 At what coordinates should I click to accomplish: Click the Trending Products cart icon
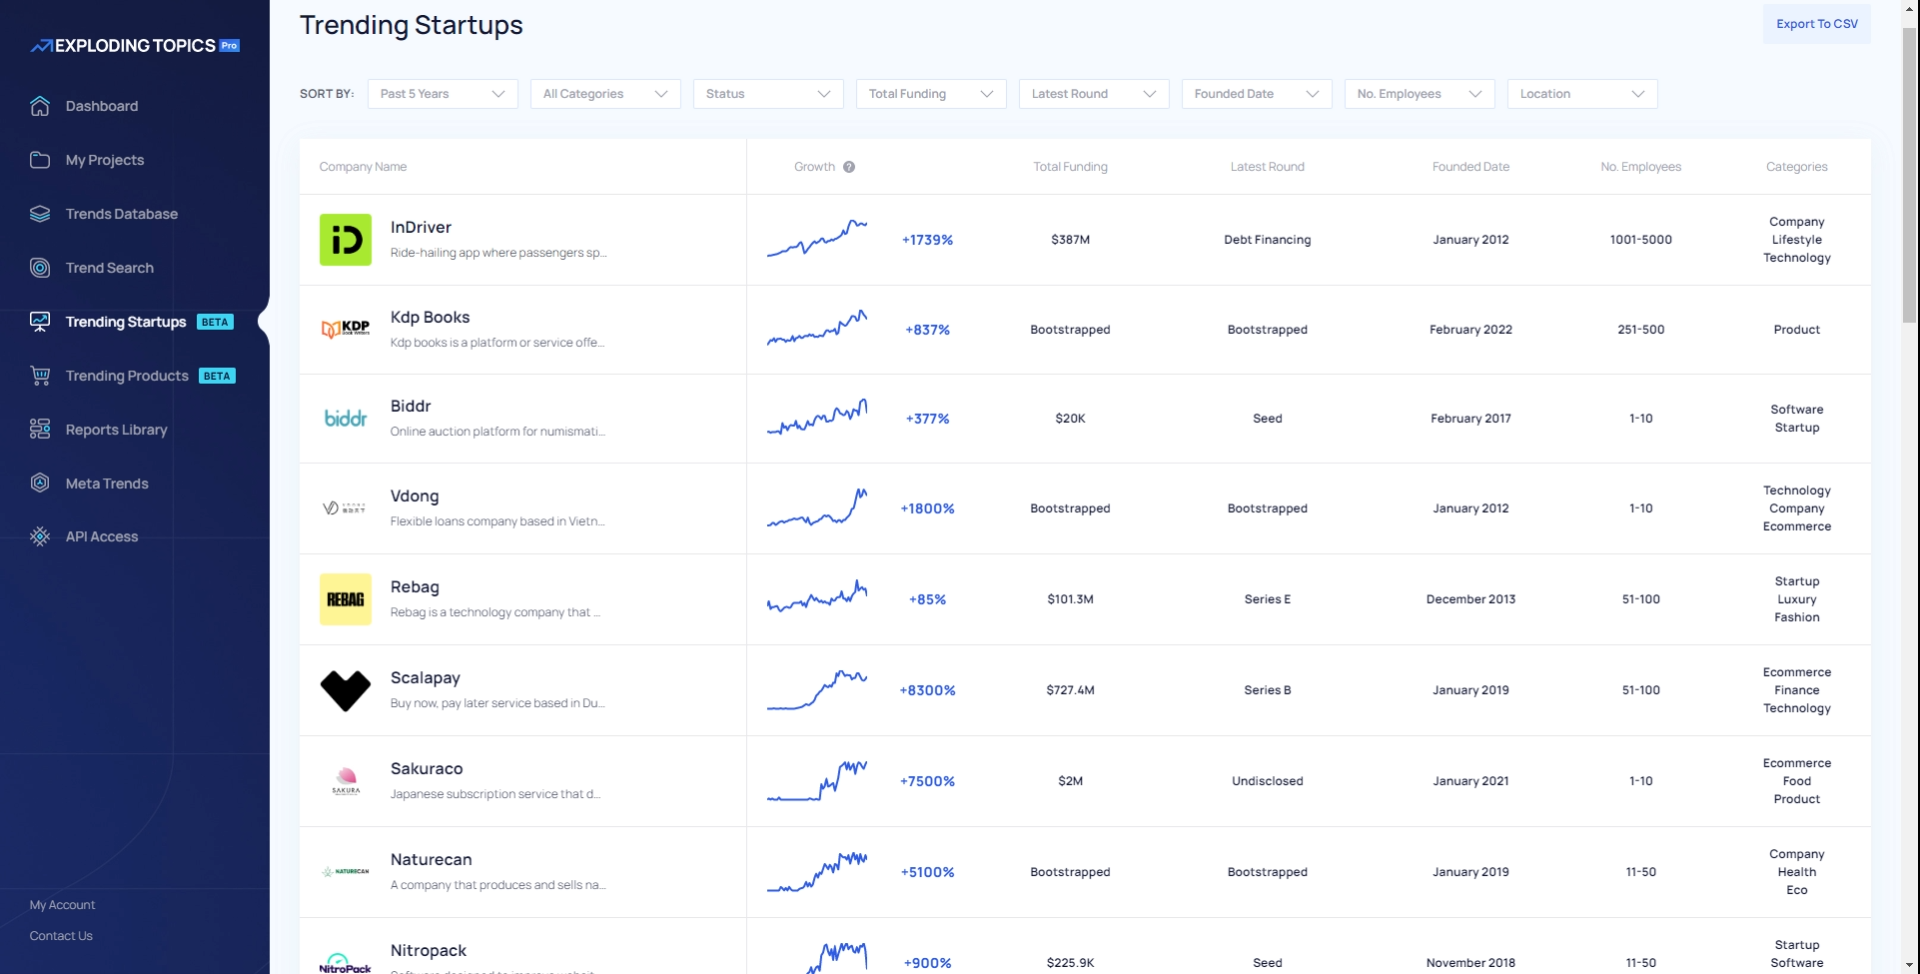pos(40,376)
